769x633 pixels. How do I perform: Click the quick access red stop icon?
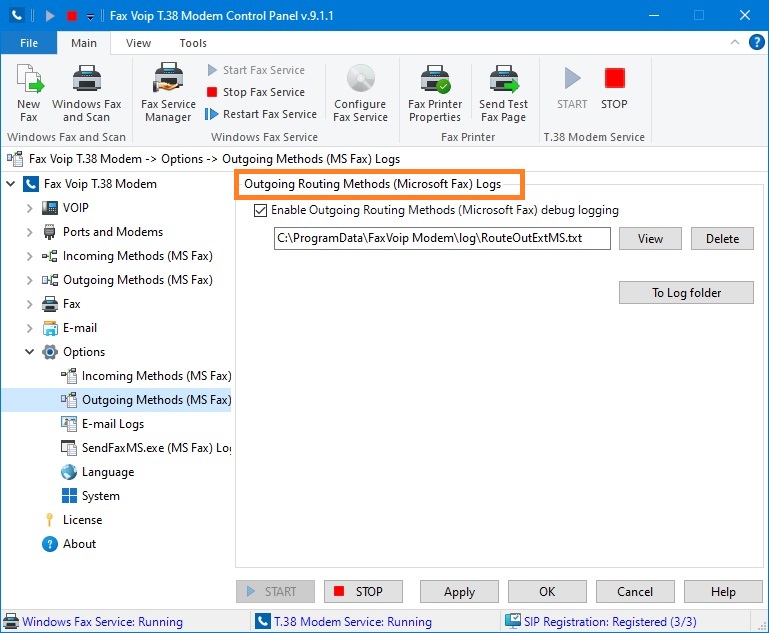click(72, 16)
